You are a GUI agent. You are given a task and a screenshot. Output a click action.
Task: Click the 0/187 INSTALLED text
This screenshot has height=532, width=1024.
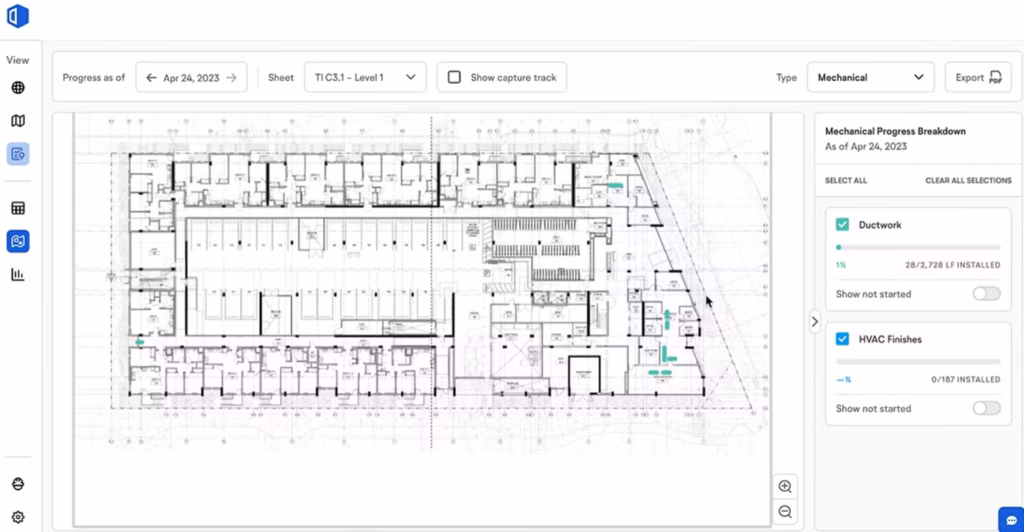coord(965,379)
